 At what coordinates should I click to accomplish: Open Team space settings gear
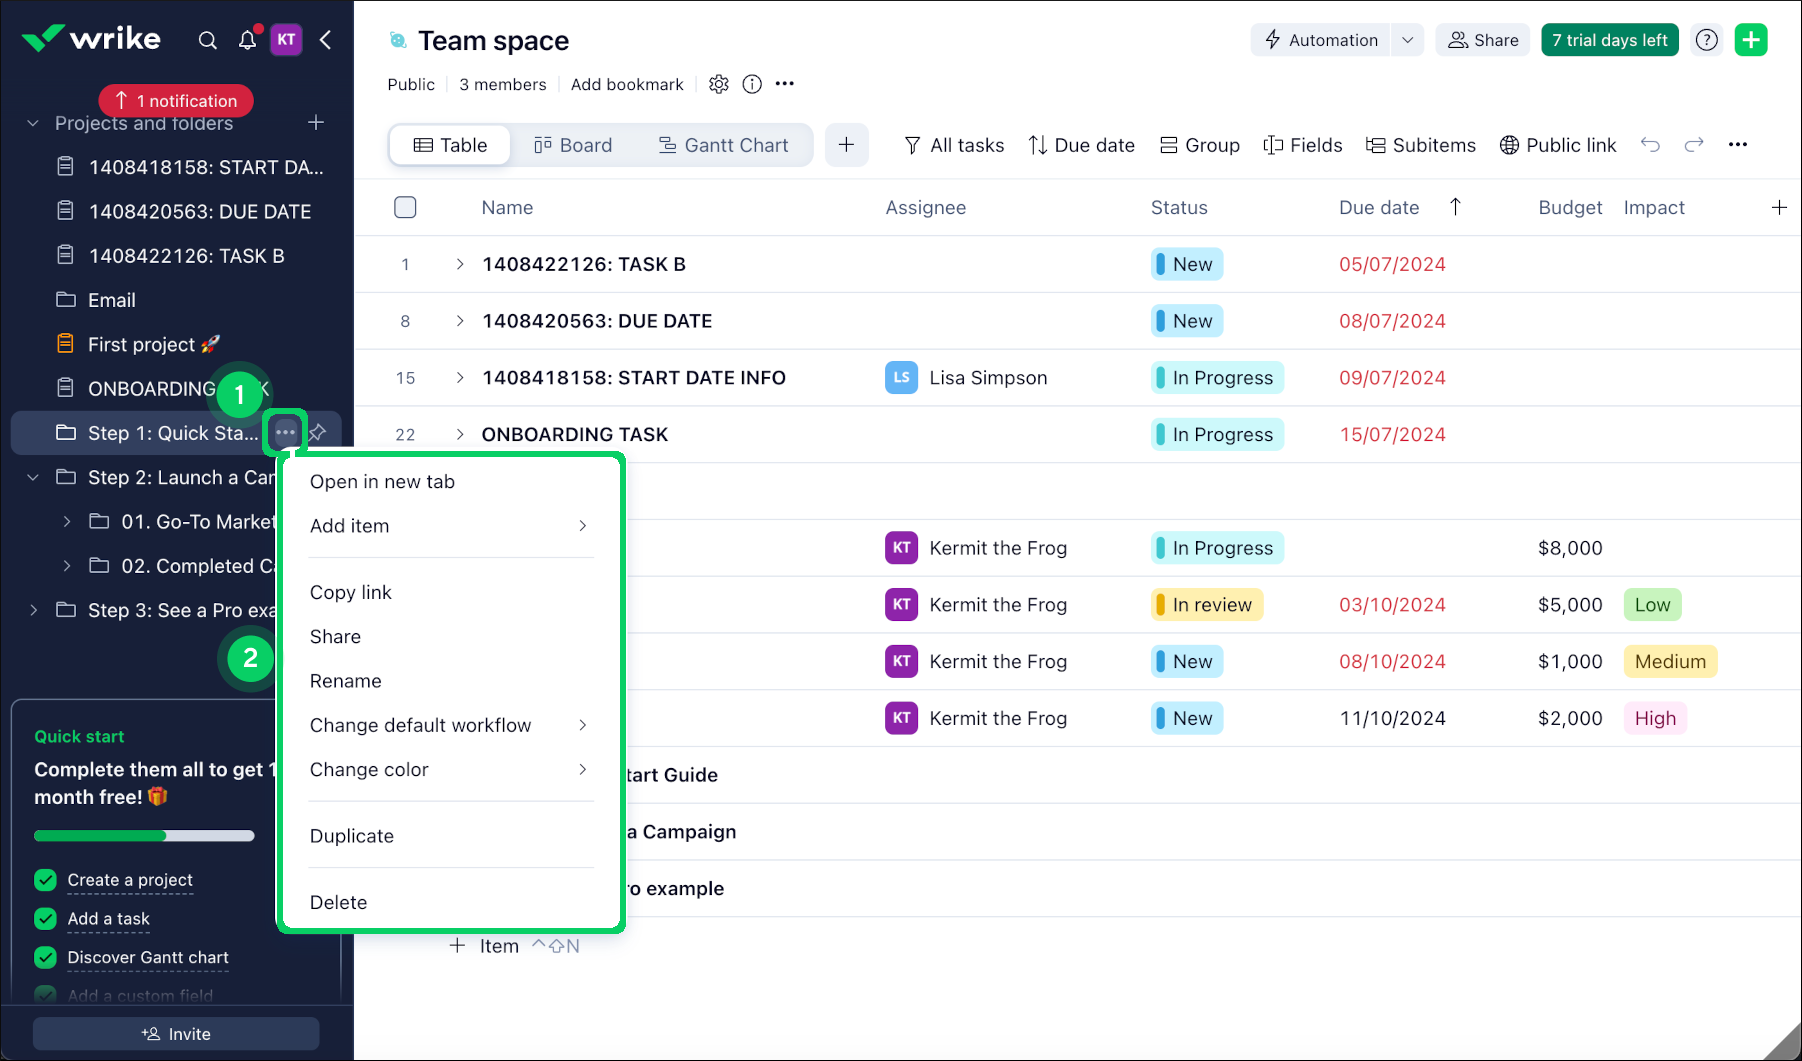click(x=718, y=84)
